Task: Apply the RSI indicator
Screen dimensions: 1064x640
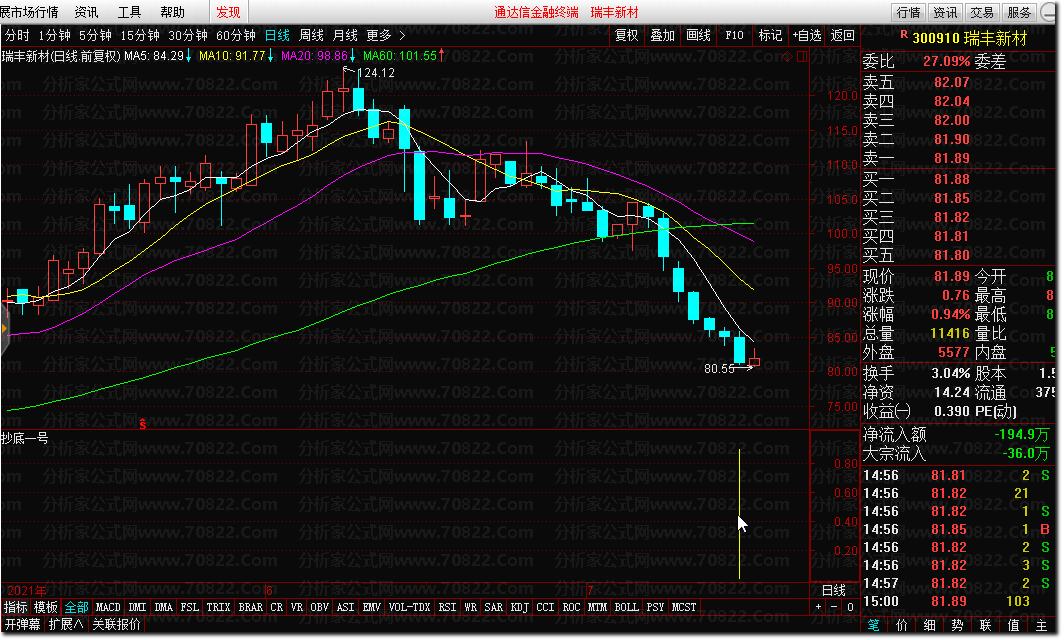Action: coord(447,607)
